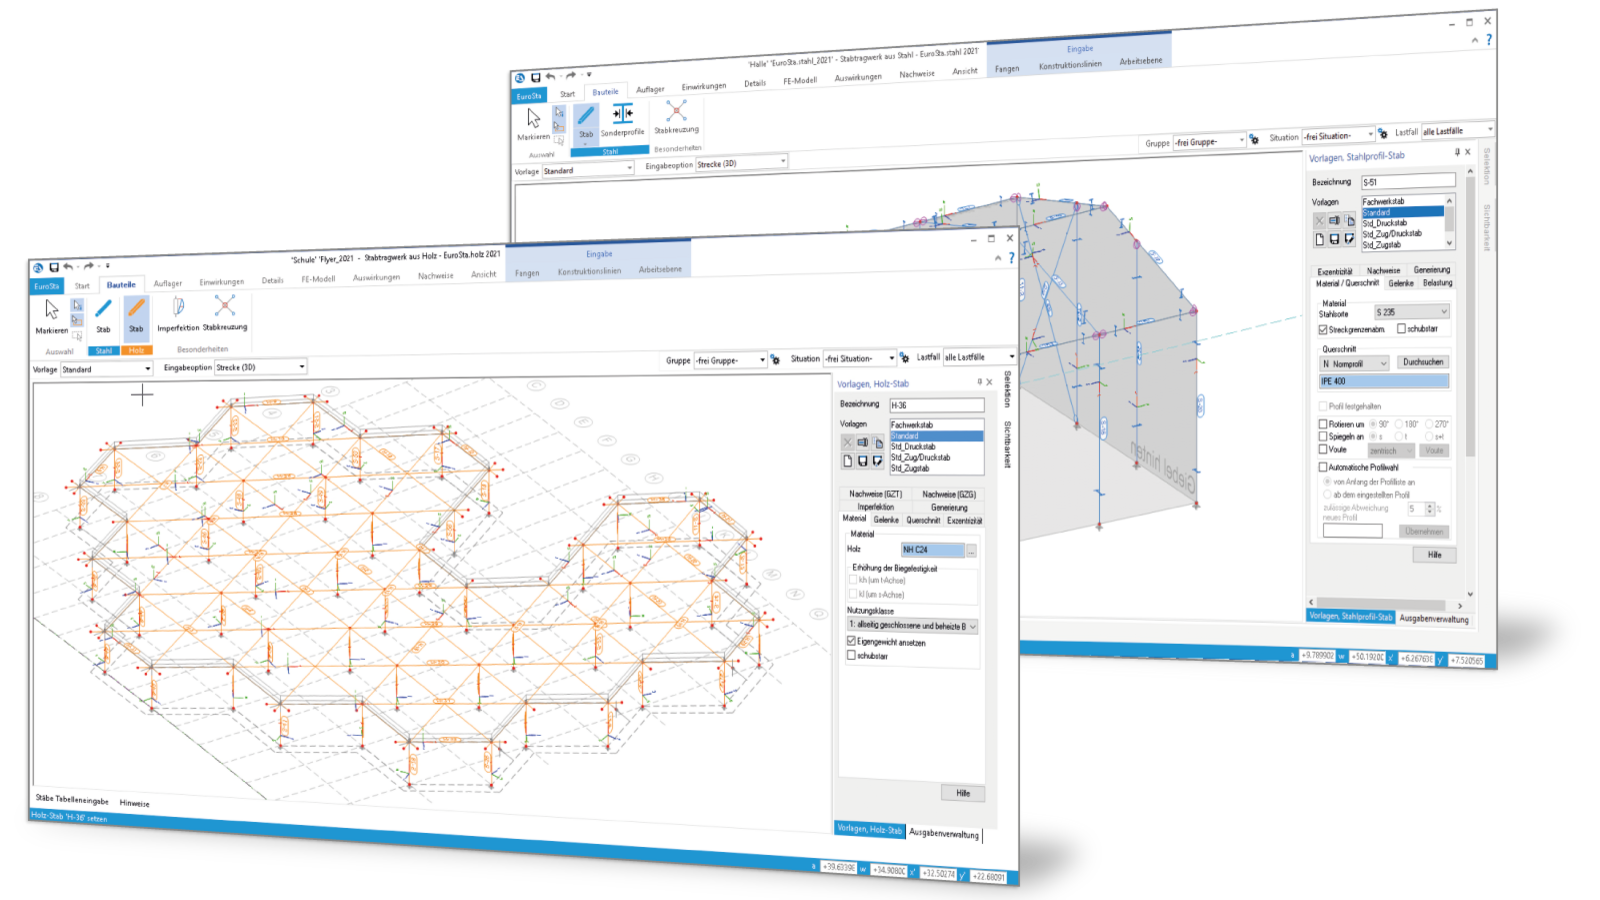Open FE-Modell ribbon tab in holz window

pyautogui.click(x=318, y=279)
